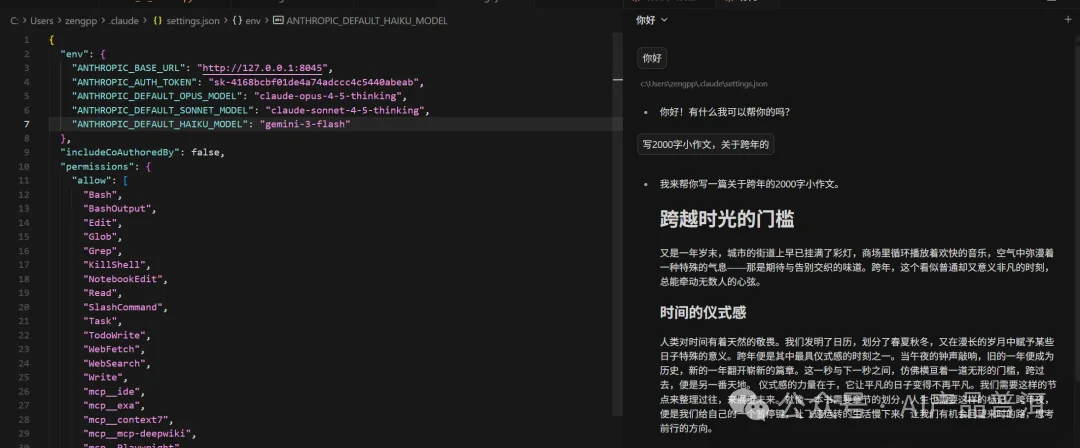The image size is (1080, 448).
Task: Click the "ANTHROPIC_BASE_URL" key on line 3
Action: 130,68
